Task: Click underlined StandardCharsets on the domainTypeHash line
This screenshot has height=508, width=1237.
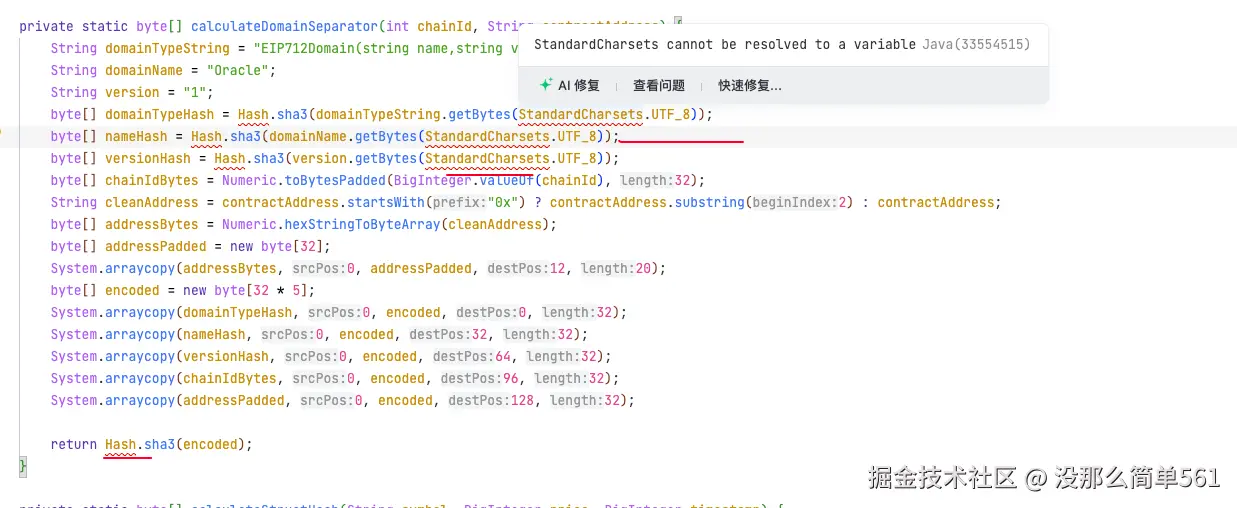Action: click(x=580, y=114)
